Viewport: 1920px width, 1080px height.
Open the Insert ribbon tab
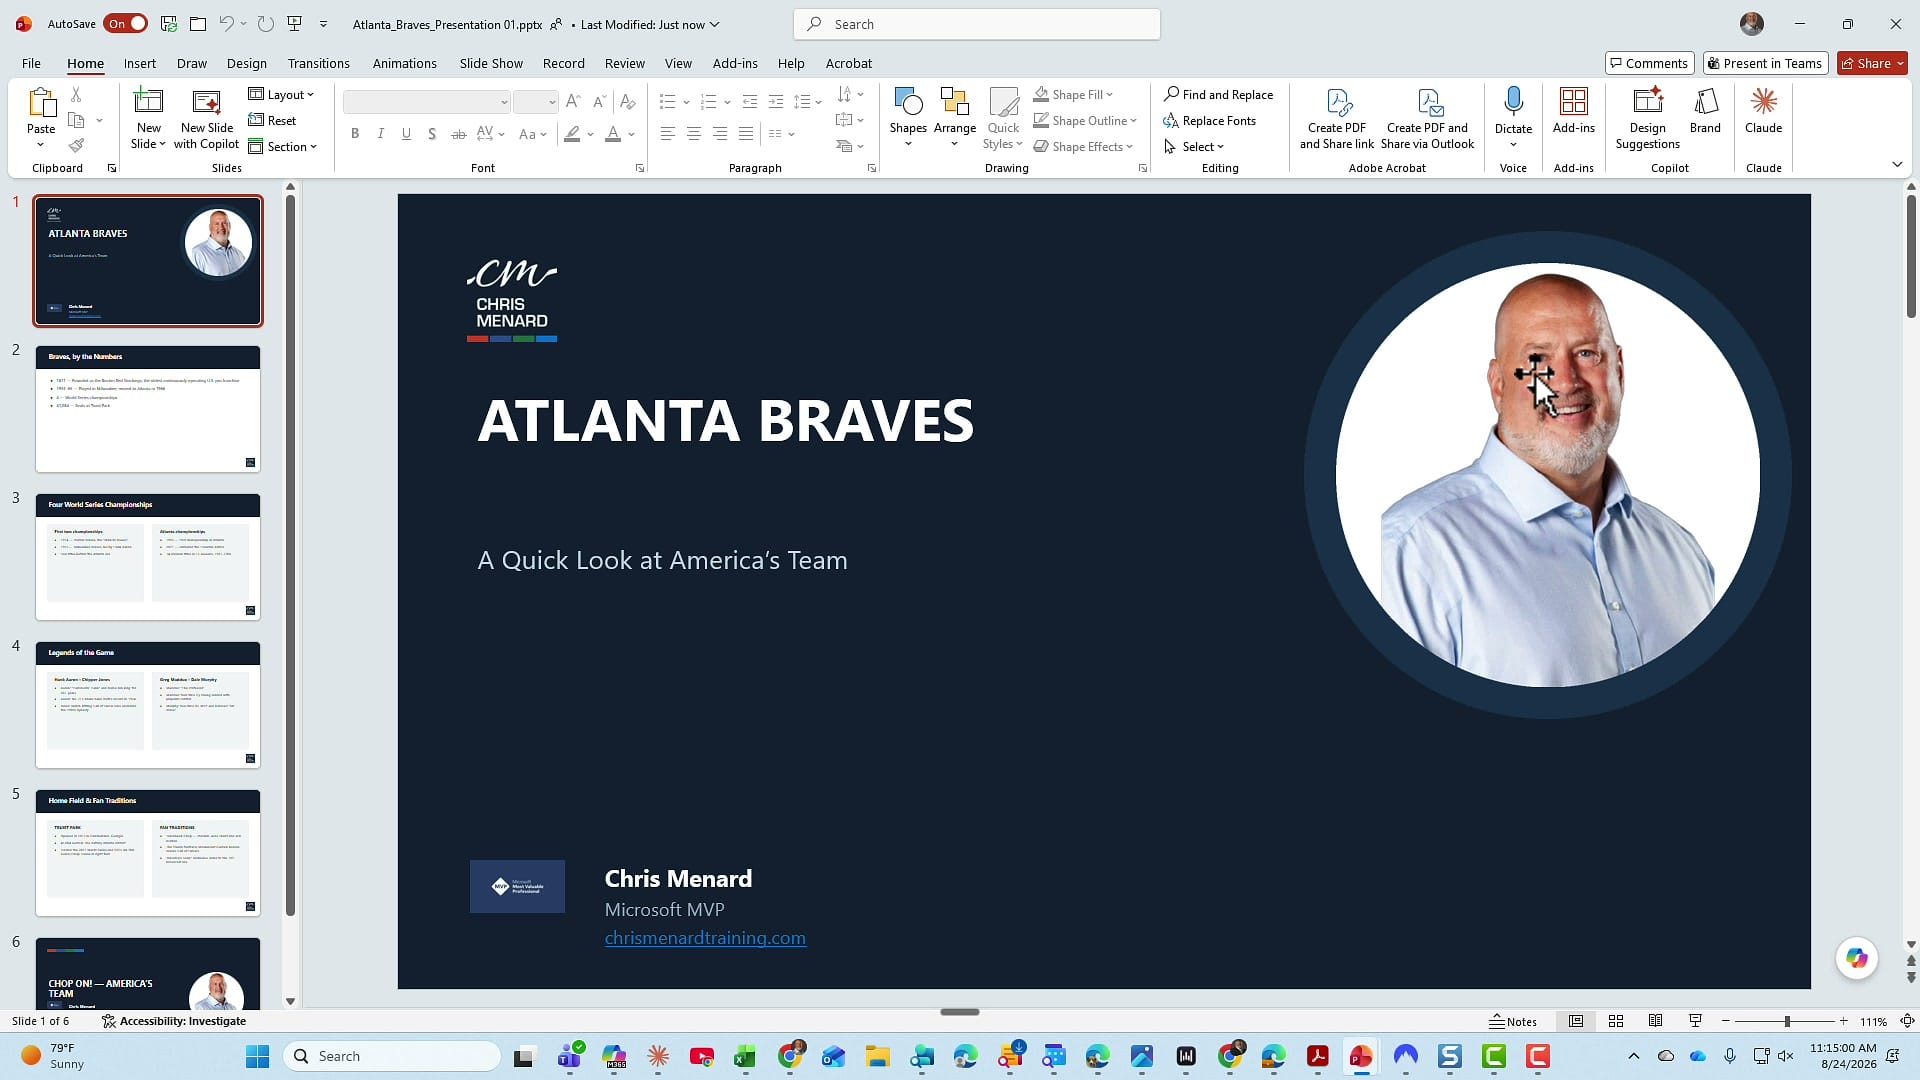[140, 63]
